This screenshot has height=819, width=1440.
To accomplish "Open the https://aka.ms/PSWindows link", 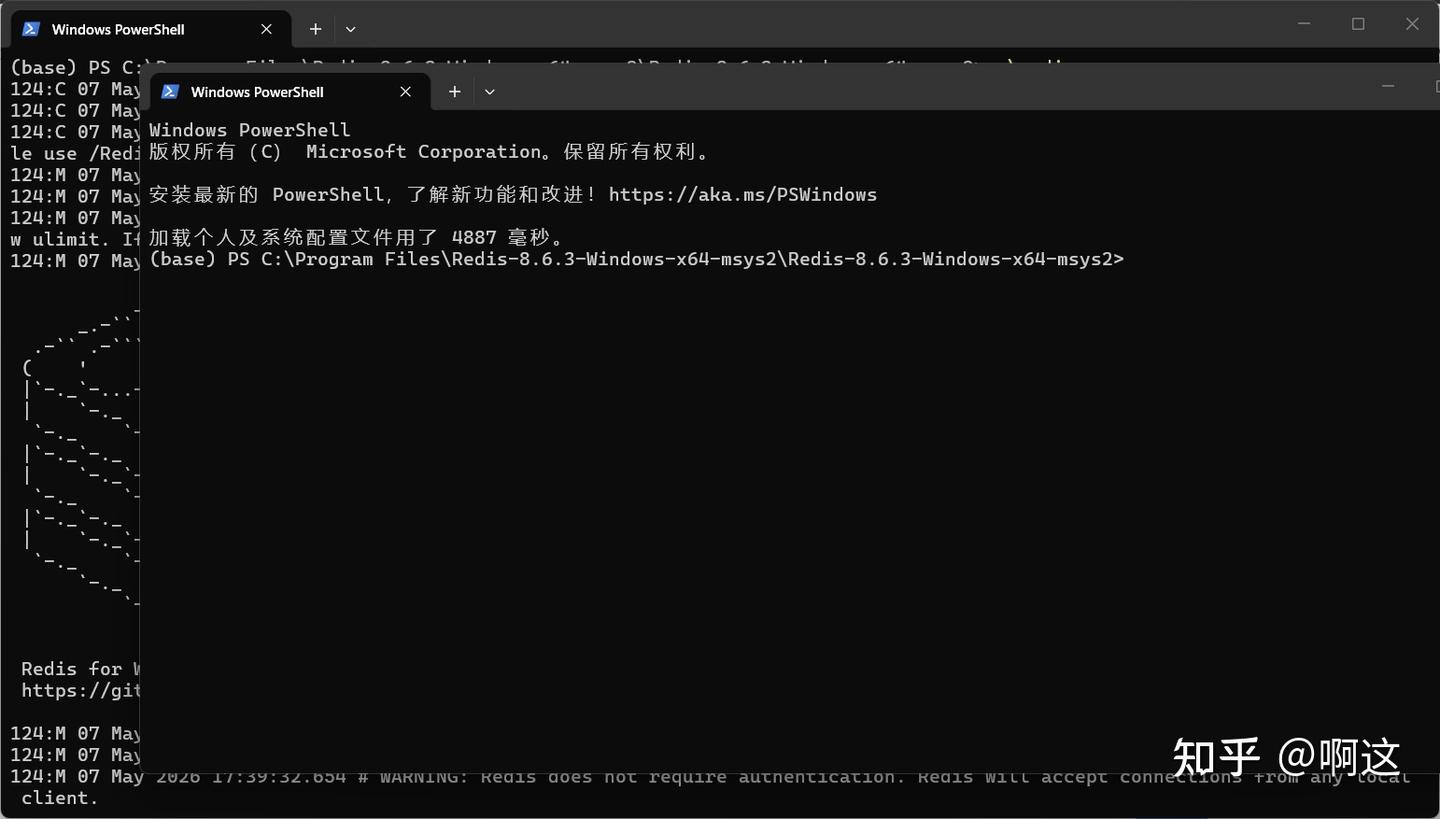I will click(742, 194).
